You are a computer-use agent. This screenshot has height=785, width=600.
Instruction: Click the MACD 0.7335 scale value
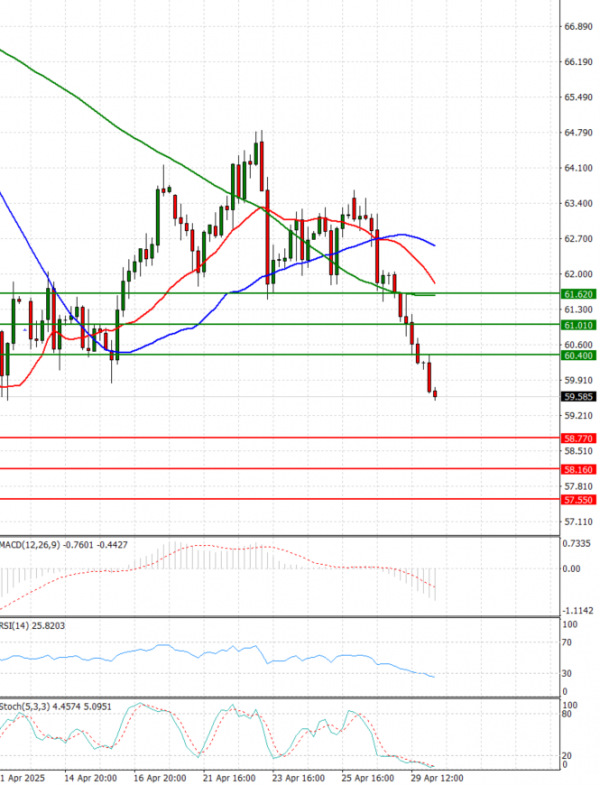tap(576, 544)
